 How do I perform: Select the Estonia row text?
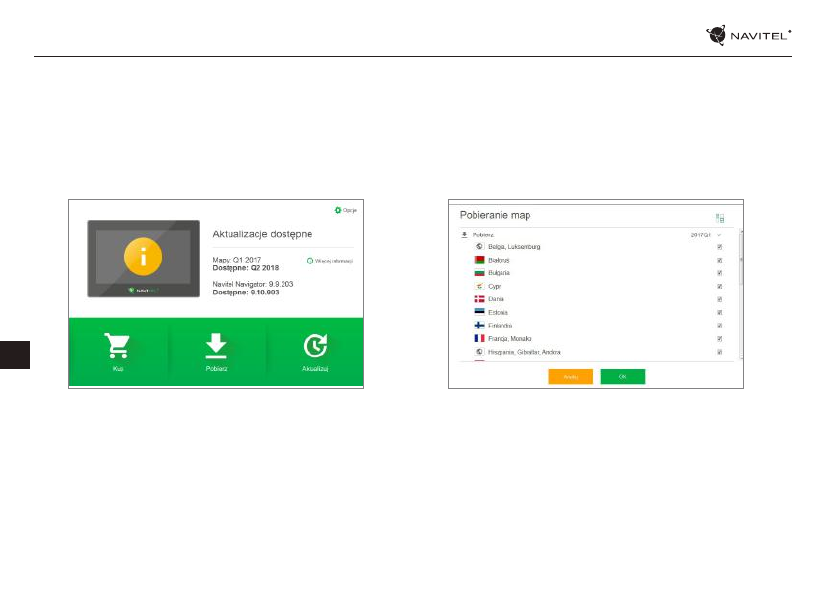coord(498,312)
